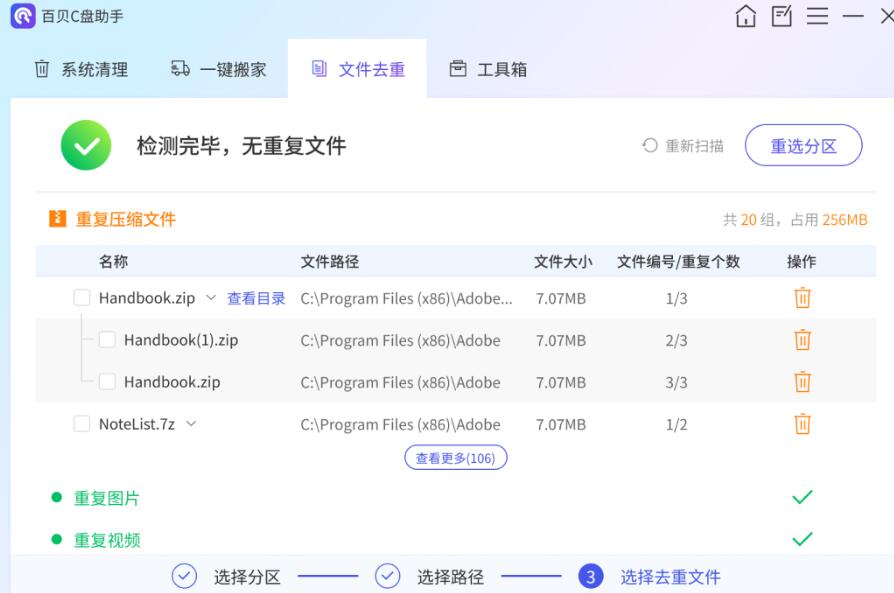Viewport: 894px width, 593px height.
Task: Switch to the 一键搬家 tab
Action: pyautogui.click(x=219, y=69)
